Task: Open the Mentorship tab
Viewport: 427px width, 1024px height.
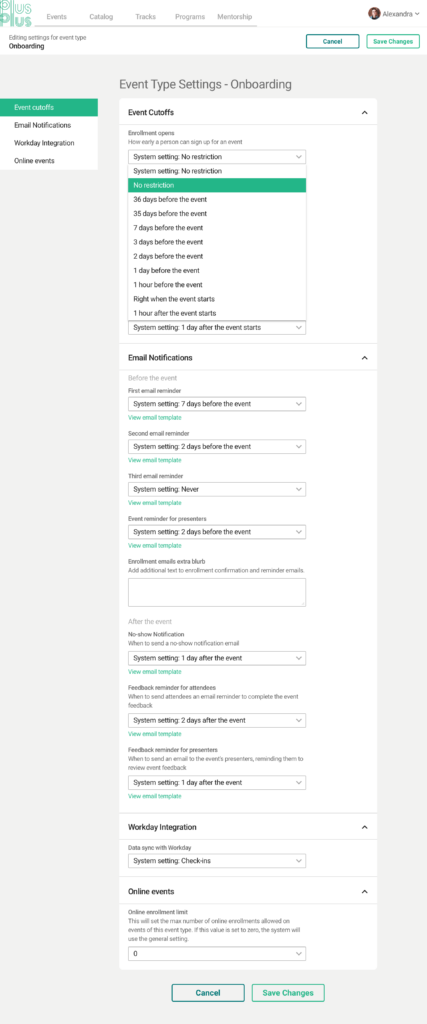Action: [x=234, y=17]
